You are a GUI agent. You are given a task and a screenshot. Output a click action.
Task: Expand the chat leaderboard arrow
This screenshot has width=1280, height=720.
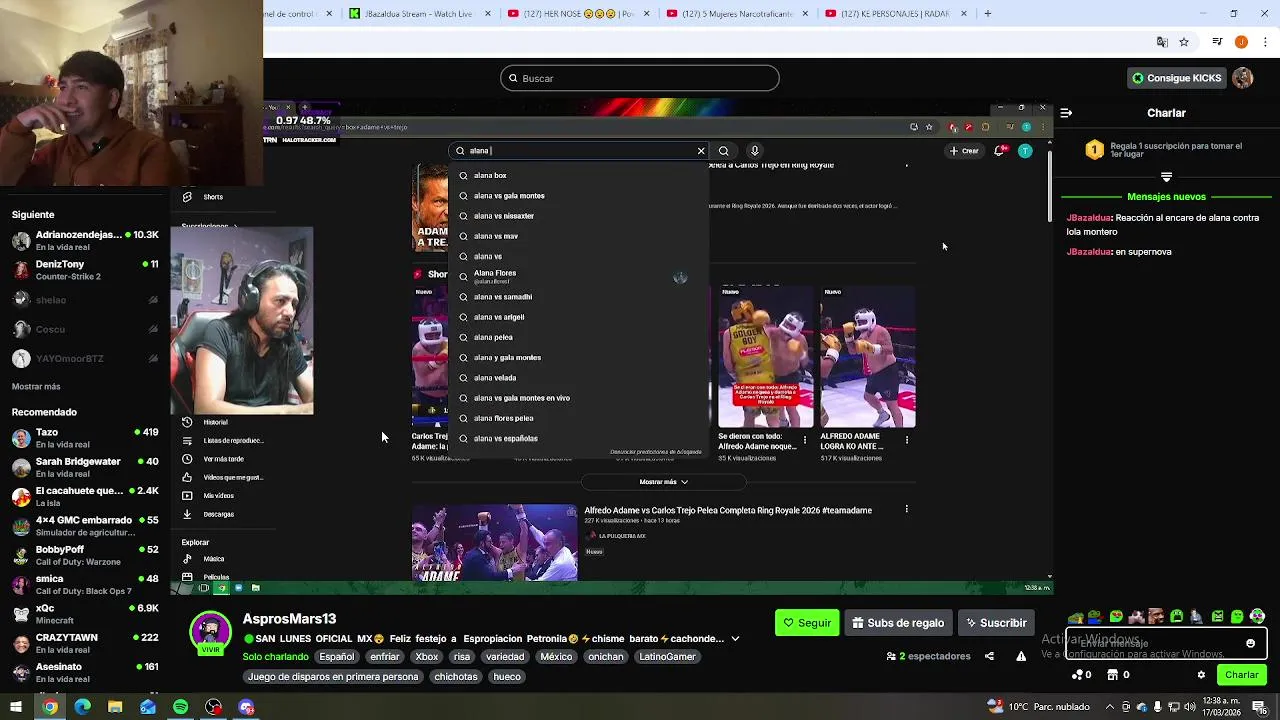(x=1166, y=176)
